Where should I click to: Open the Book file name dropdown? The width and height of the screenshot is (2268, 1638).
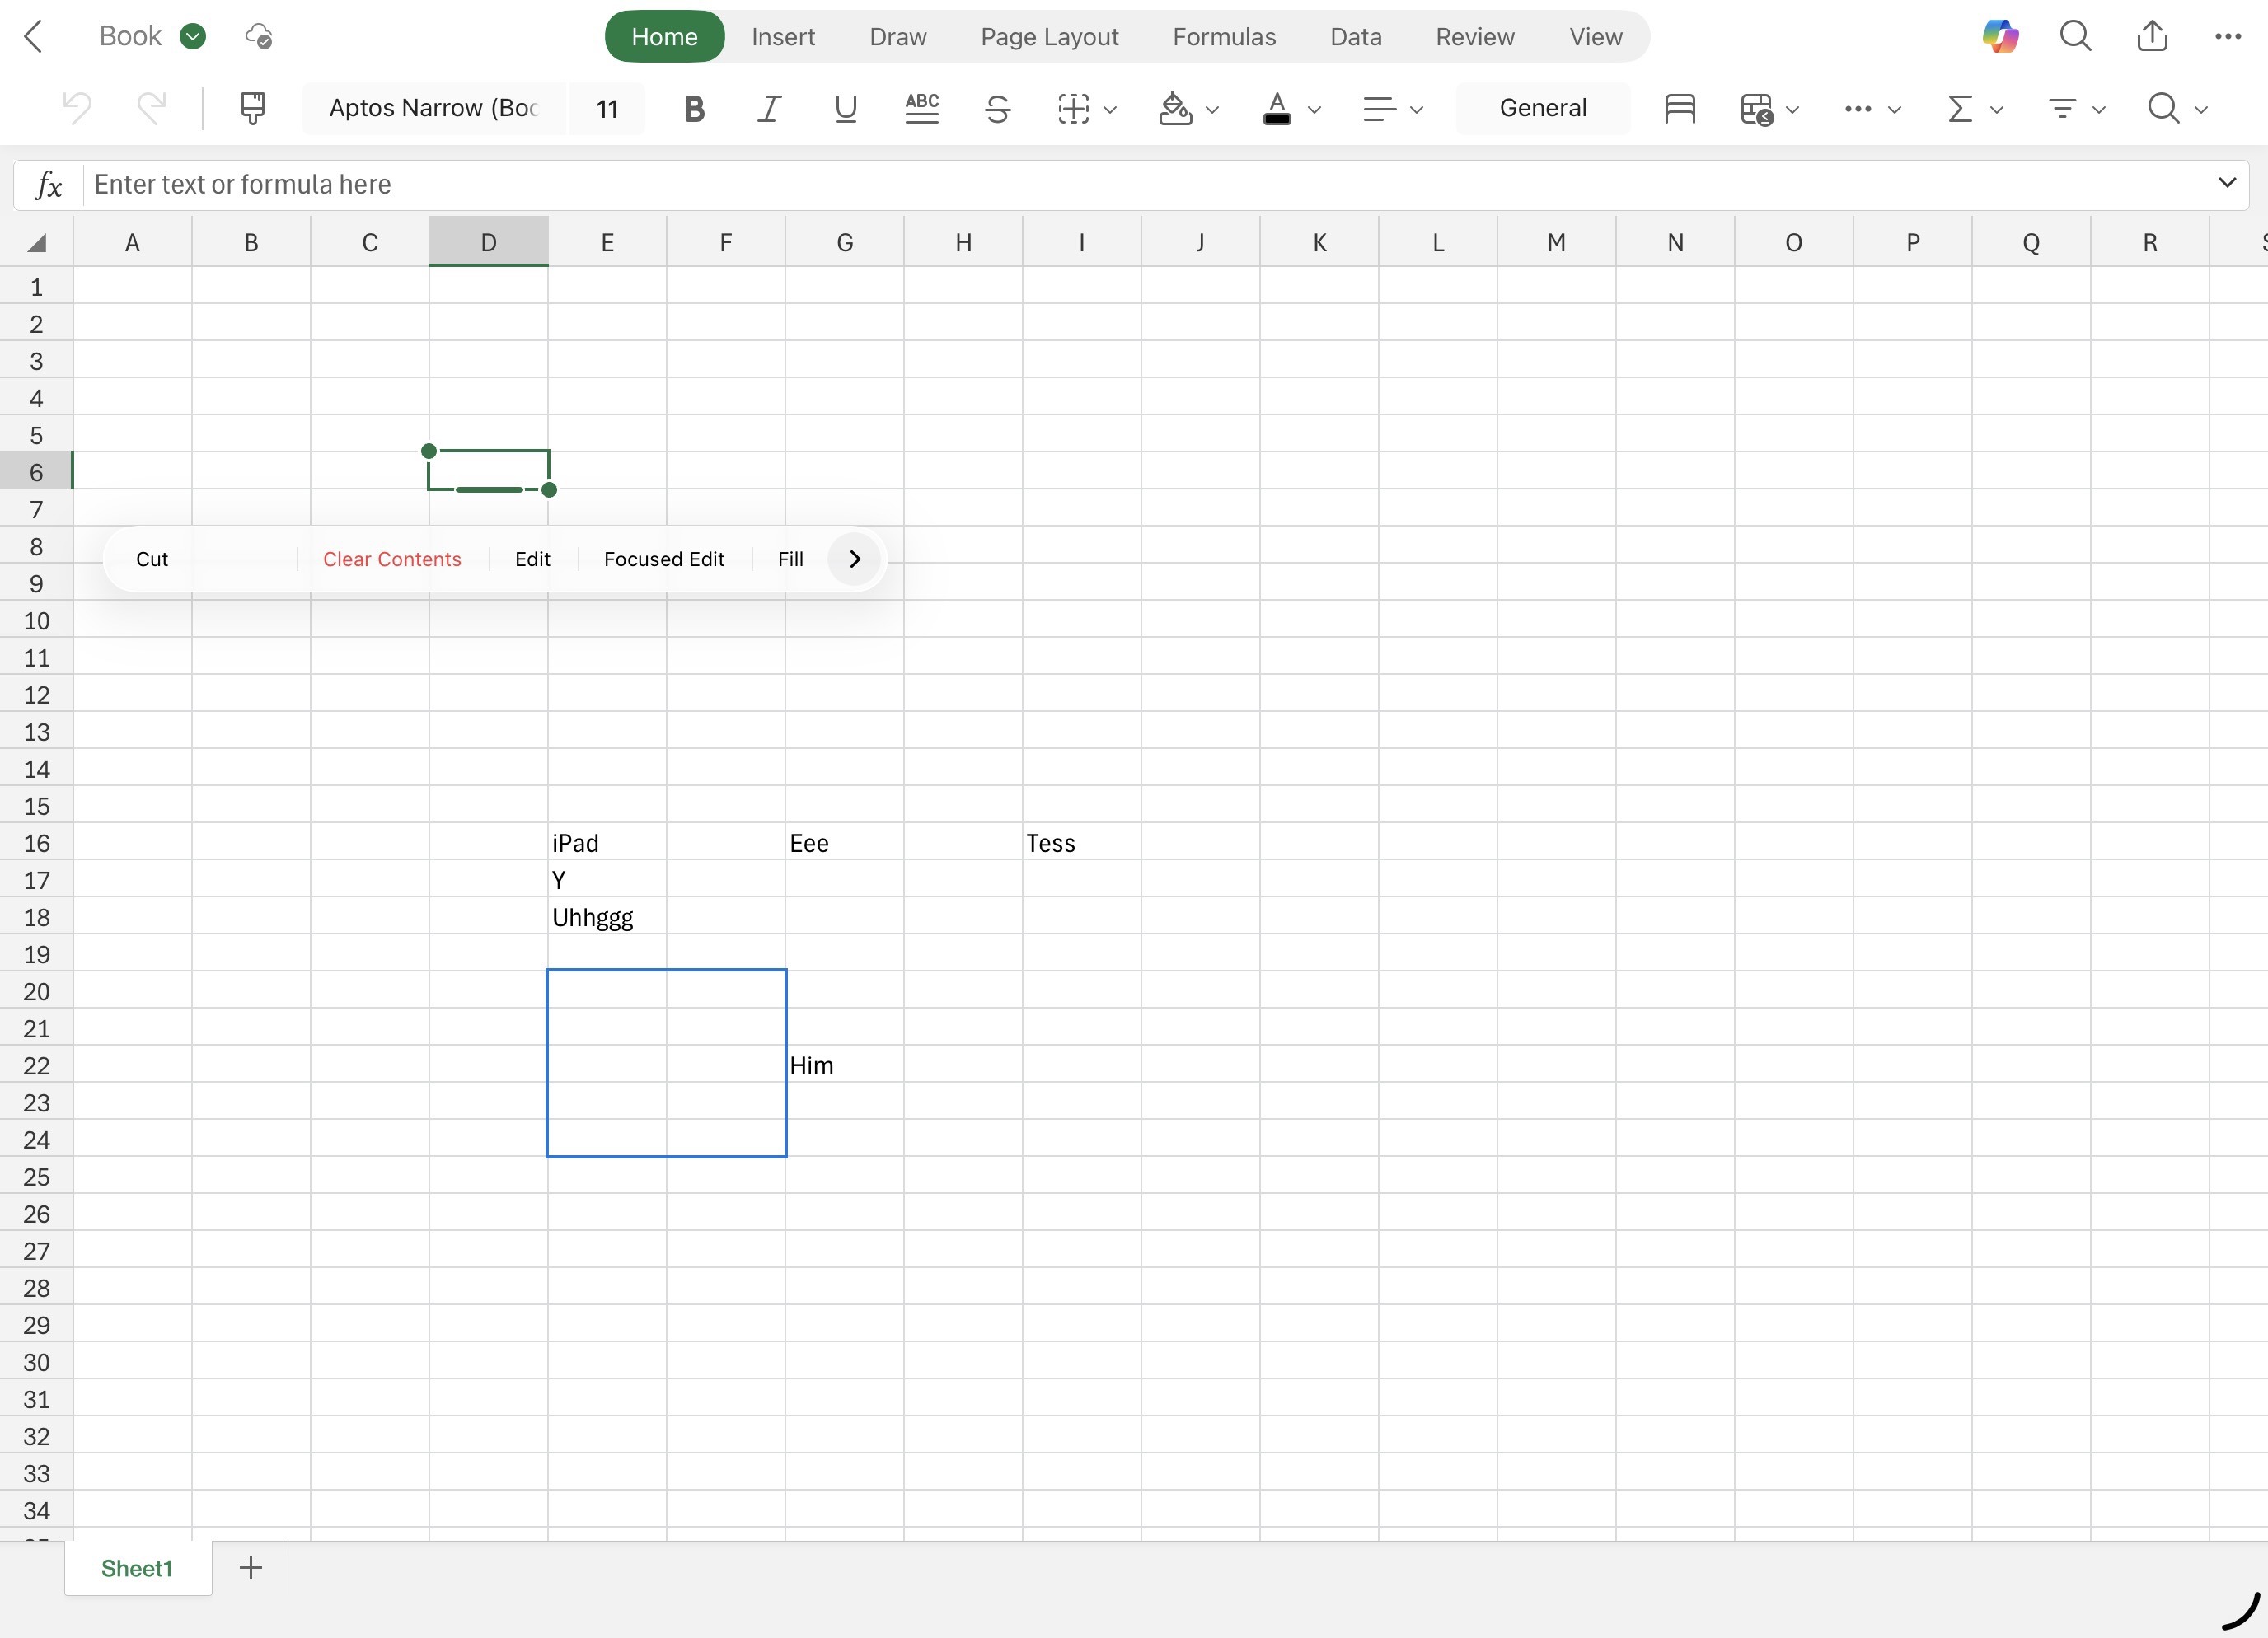click(x=193, y=37)
